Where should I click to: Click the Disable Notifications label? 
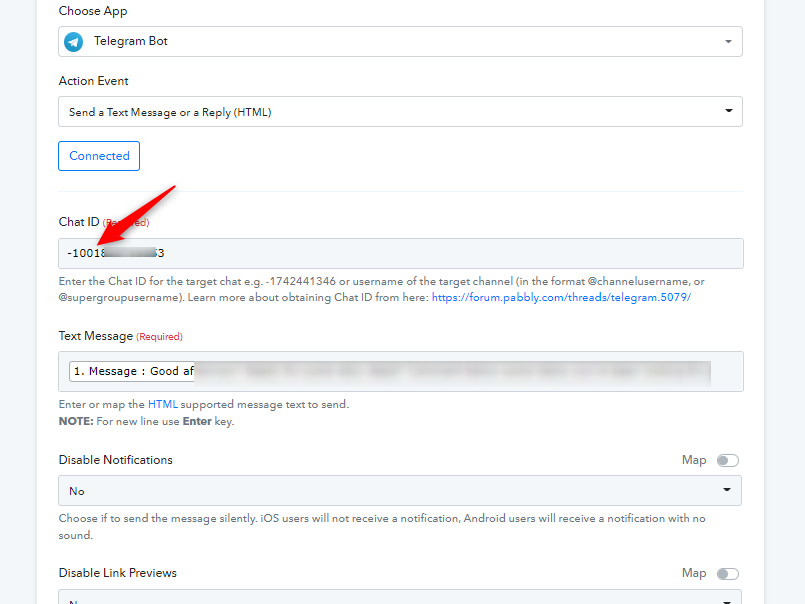pyautogui.click(x=115, y=460)
